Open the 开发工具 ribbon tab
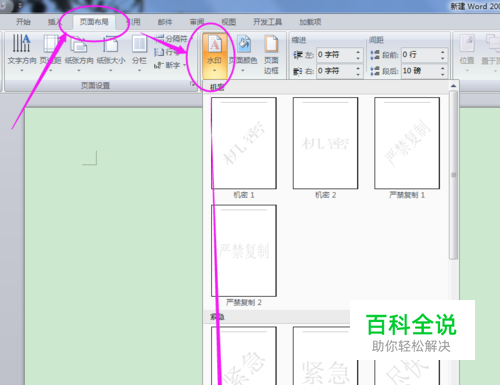Viewport: 500px width, 385px height. point(267,22)
